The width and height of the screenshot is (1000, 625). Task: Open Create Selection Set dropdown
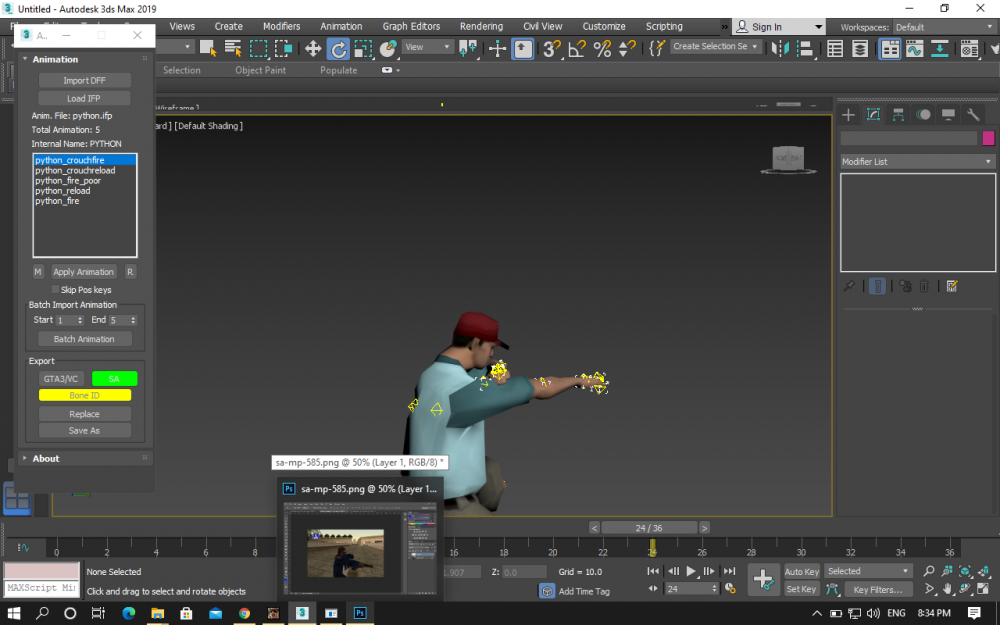coord(716,47)
